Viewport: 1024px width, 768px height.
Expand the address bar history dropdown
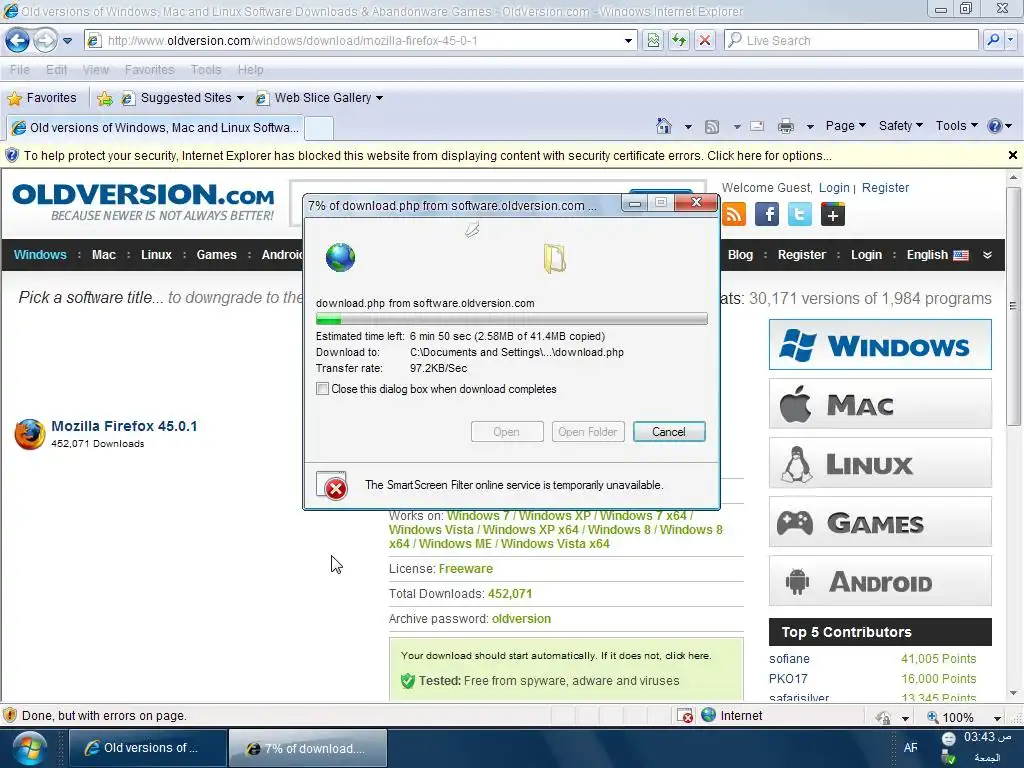(628, 41)
